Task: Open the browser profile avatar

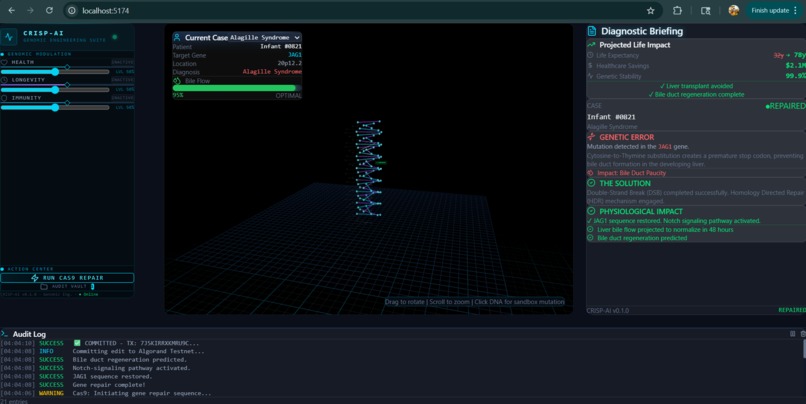Action: 734,10
